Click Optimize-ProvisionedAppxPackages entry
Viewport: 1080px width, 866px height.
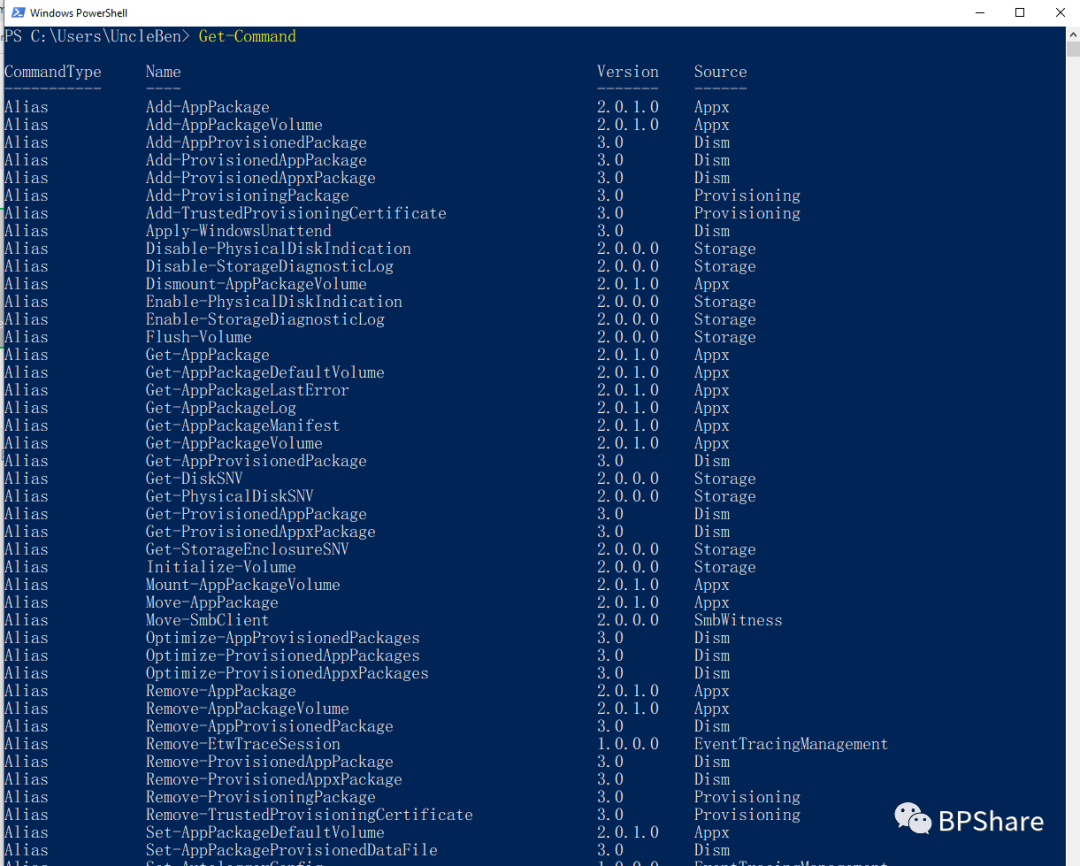(x=287, y=673)
